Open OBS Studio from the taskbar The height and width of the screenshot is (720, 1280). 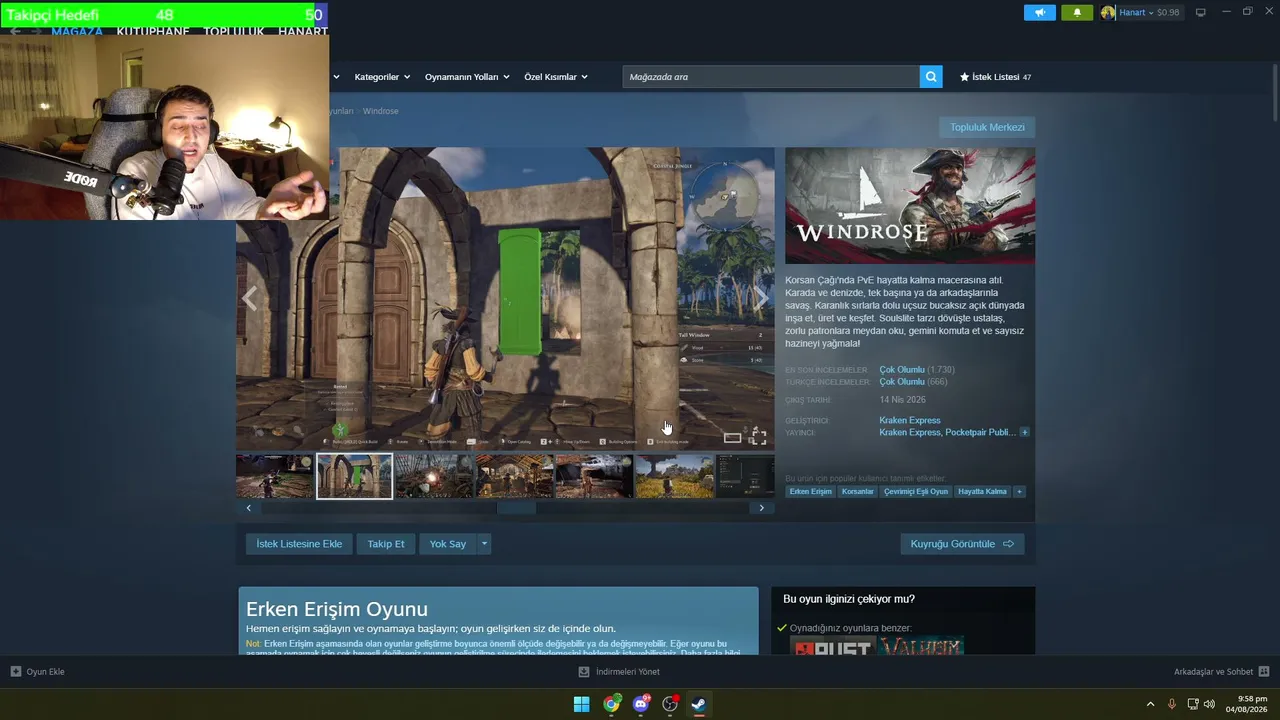click(670, 704)
